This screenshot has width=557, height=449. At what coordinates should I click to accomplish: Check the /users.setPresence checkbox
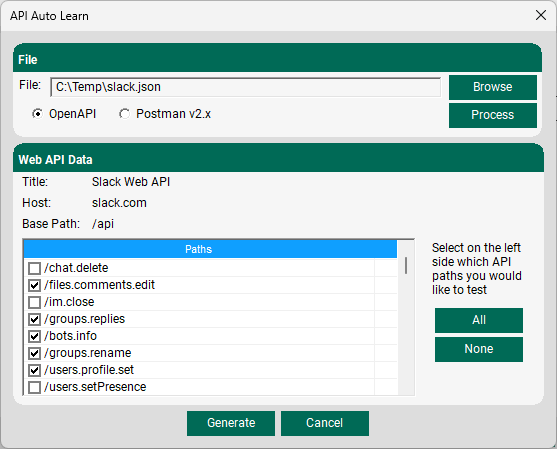tap(34, 387)
